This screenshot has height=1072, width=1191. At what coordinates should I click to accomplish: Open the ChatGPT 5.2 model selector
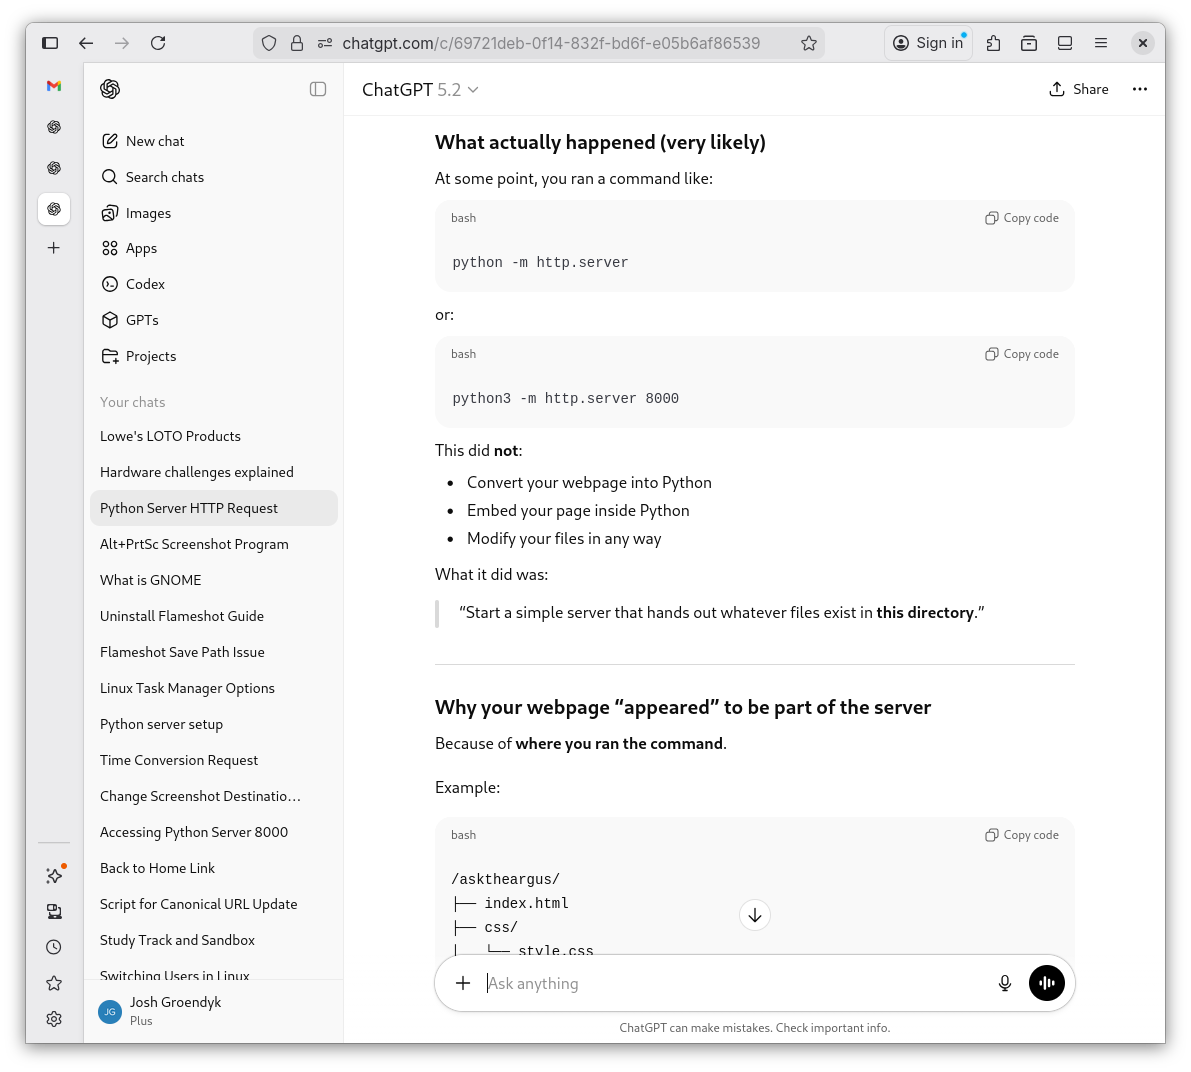(x=420, y=89)
